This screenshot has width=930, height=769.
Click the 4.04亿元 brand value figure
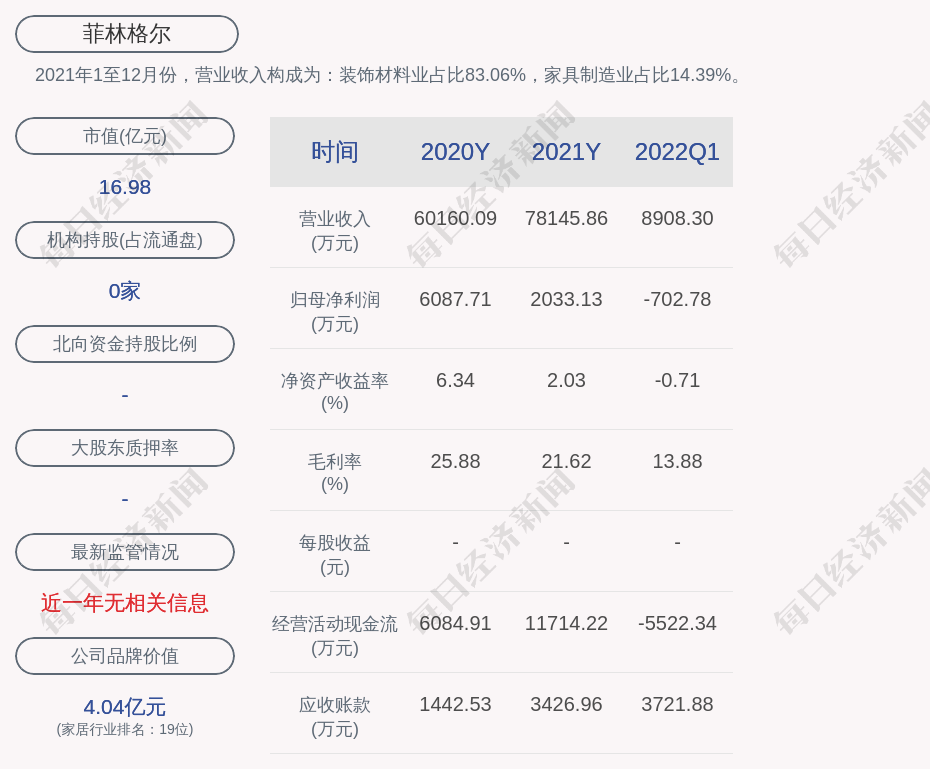pos(125,707)
